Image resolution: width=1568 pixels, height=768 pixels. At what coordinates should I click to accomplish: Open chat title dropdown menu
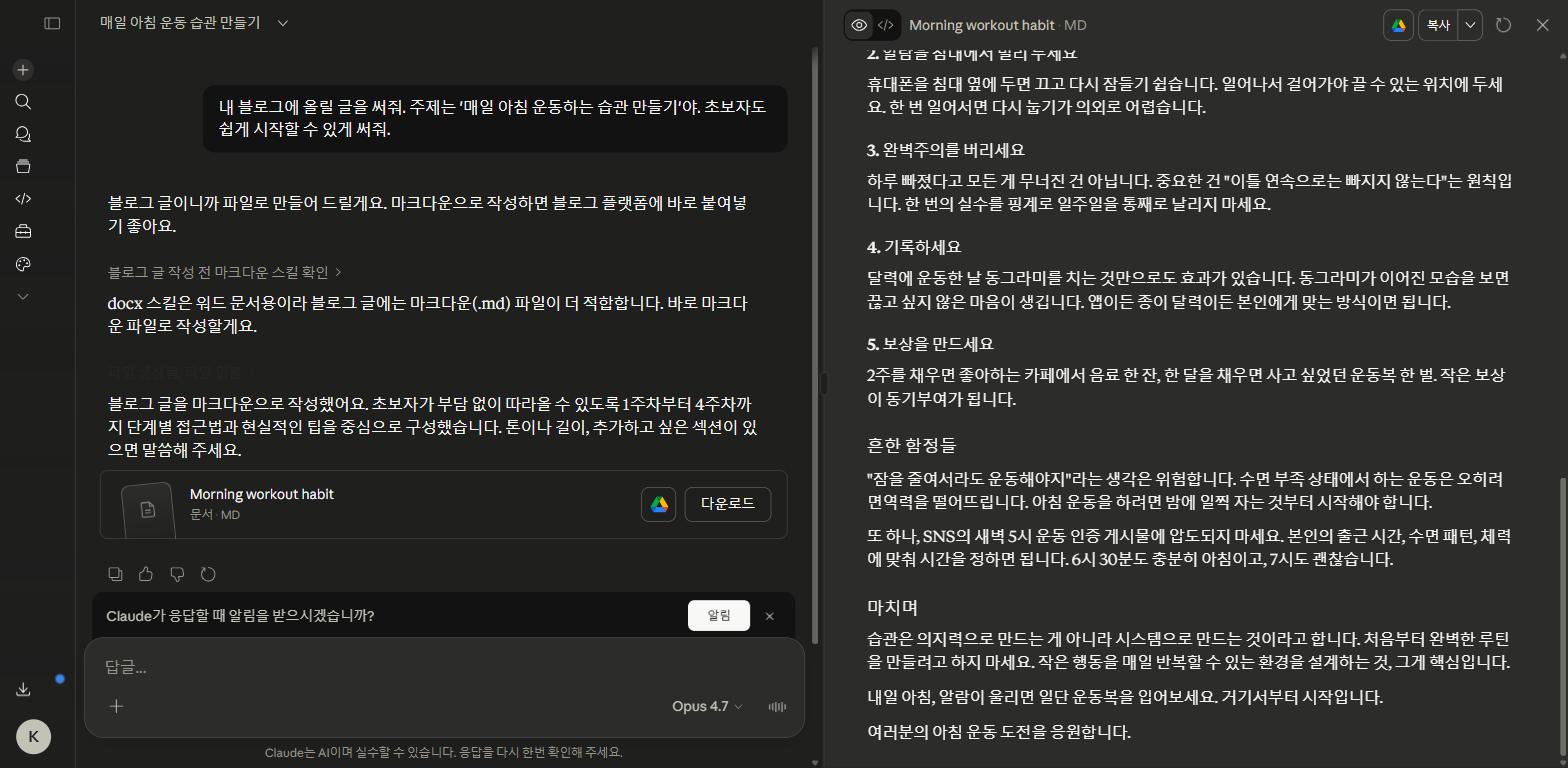click(x=282, y=23)
